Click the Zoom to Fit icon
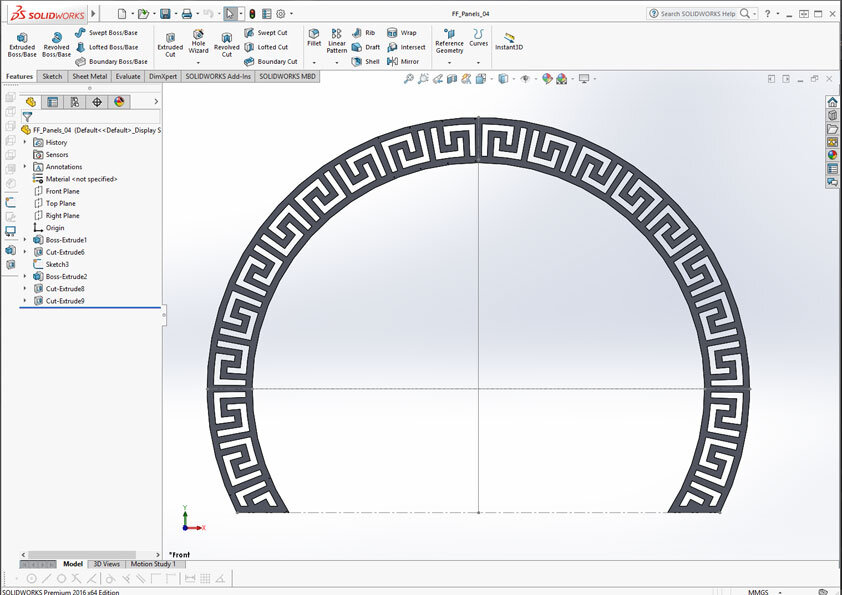The width and height of the screenshot is (842, 595). (409, 79)
